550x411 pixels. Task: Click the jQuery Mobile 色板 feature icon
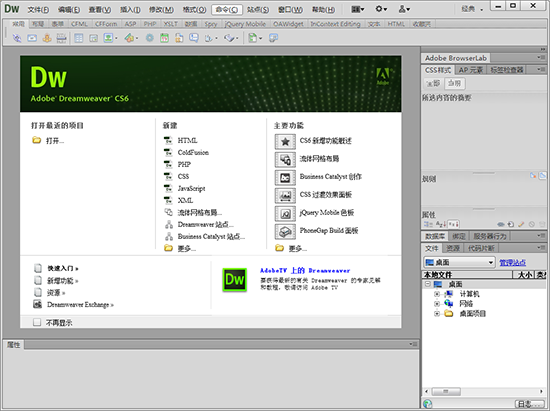(x=285, y=213)
